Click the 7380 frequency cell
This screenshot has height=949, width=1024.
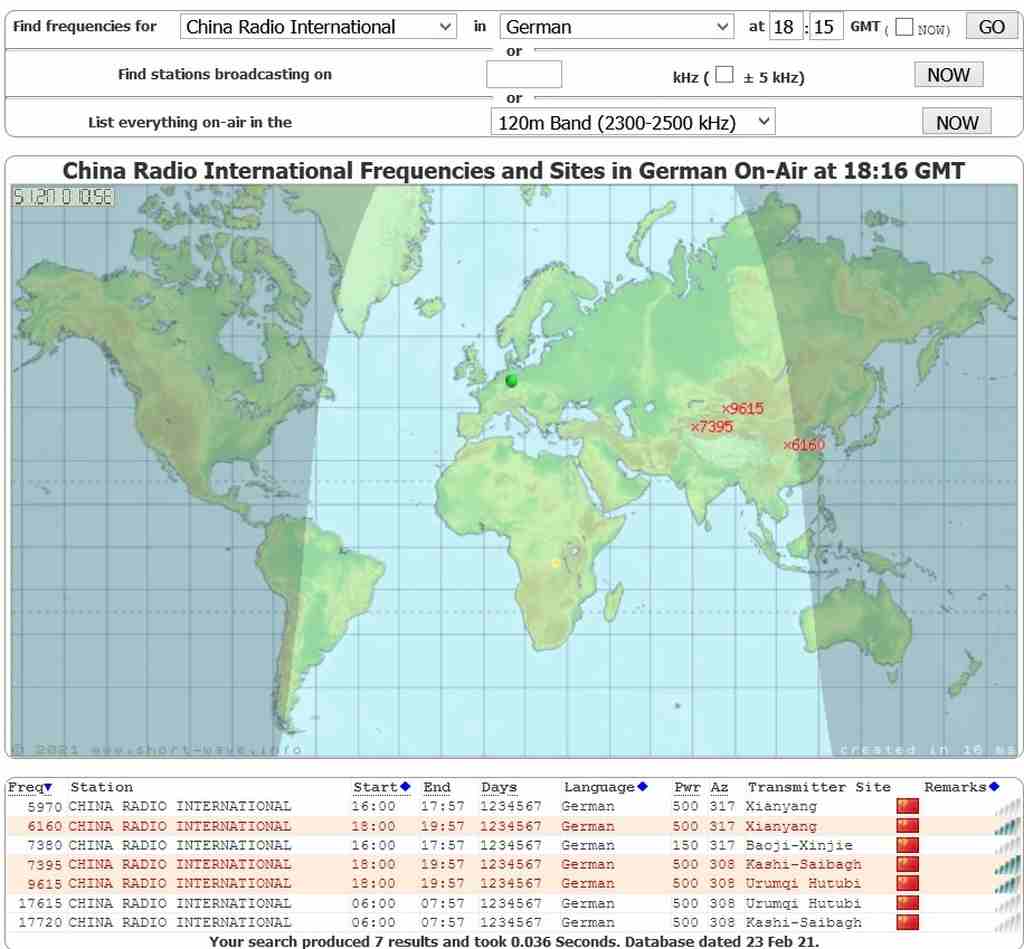45,845
